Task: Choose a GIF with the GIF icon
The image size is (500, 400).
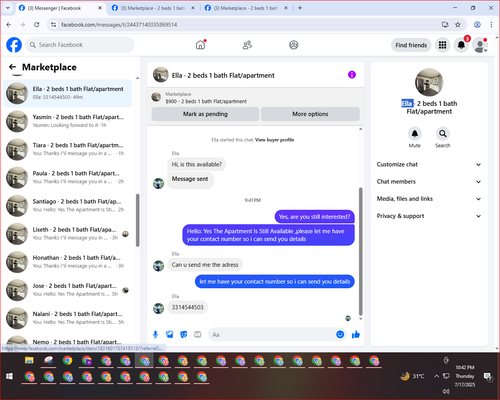Action: (x=198, y=334)
